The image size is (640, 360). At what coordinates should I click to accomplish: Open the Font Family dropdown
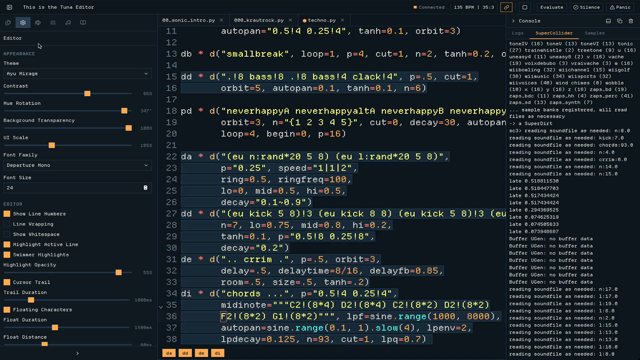pos(77,165)
